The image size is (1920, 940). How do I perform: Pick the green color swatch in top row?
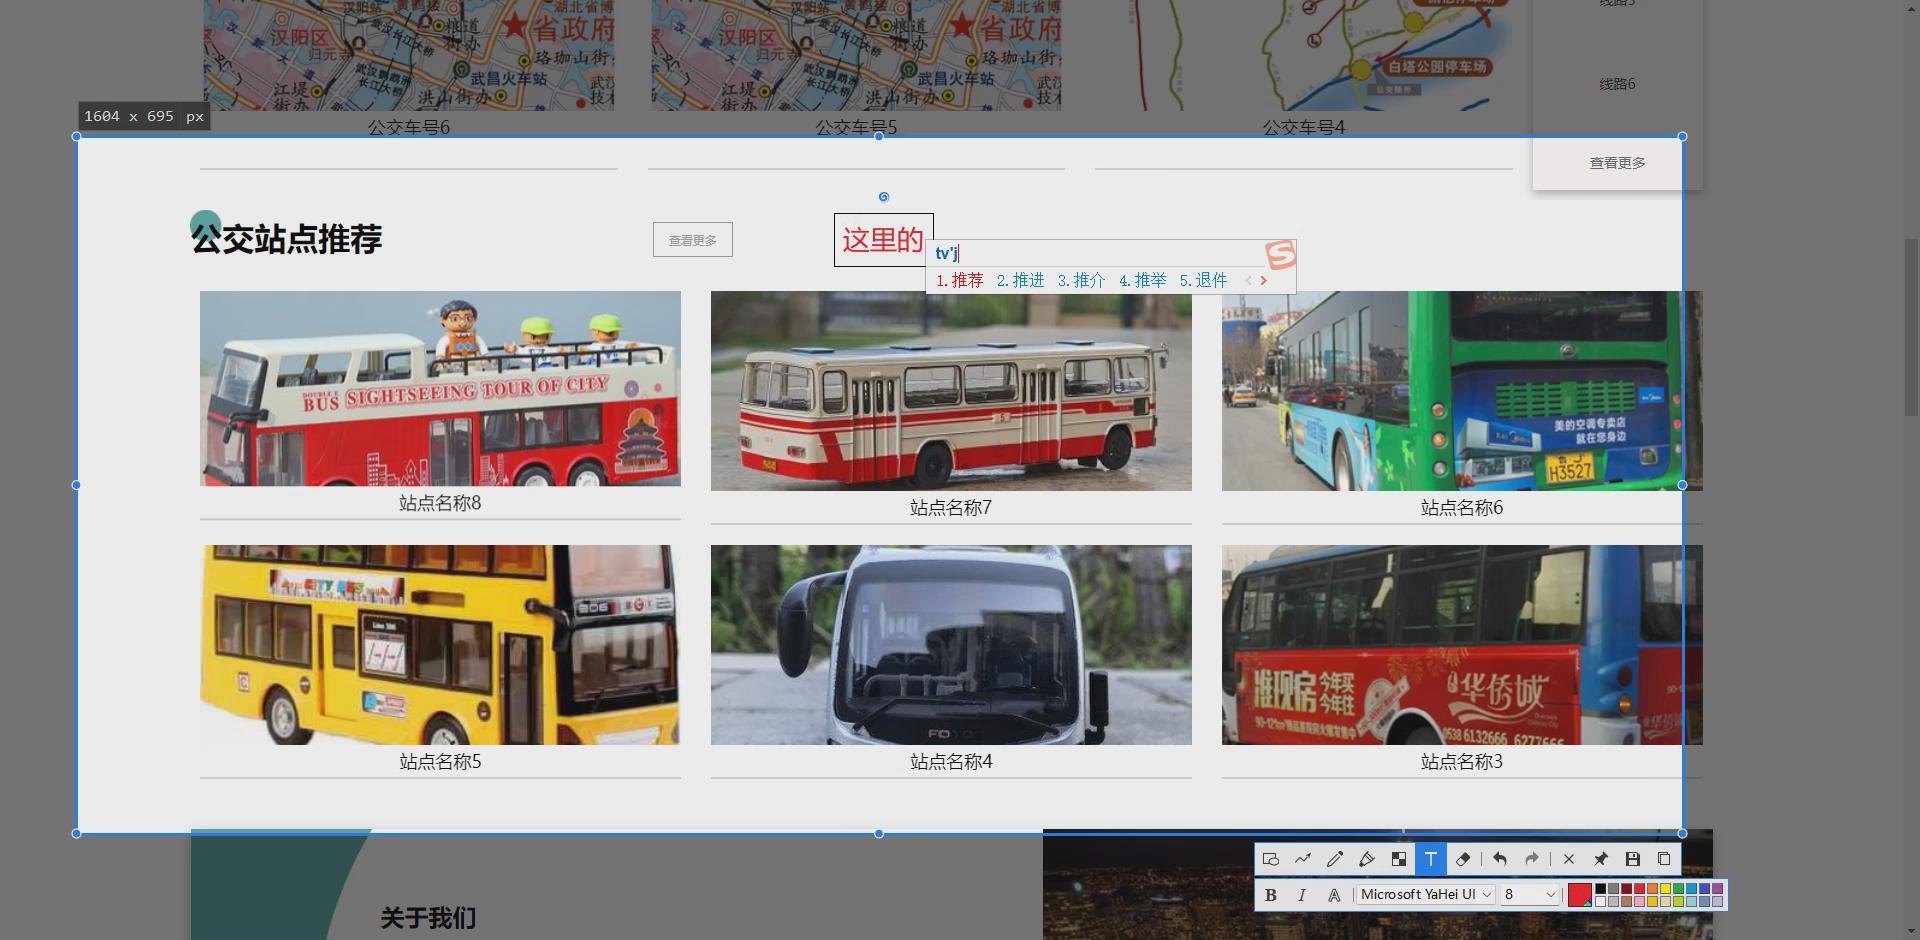(x=1678, y=888)
